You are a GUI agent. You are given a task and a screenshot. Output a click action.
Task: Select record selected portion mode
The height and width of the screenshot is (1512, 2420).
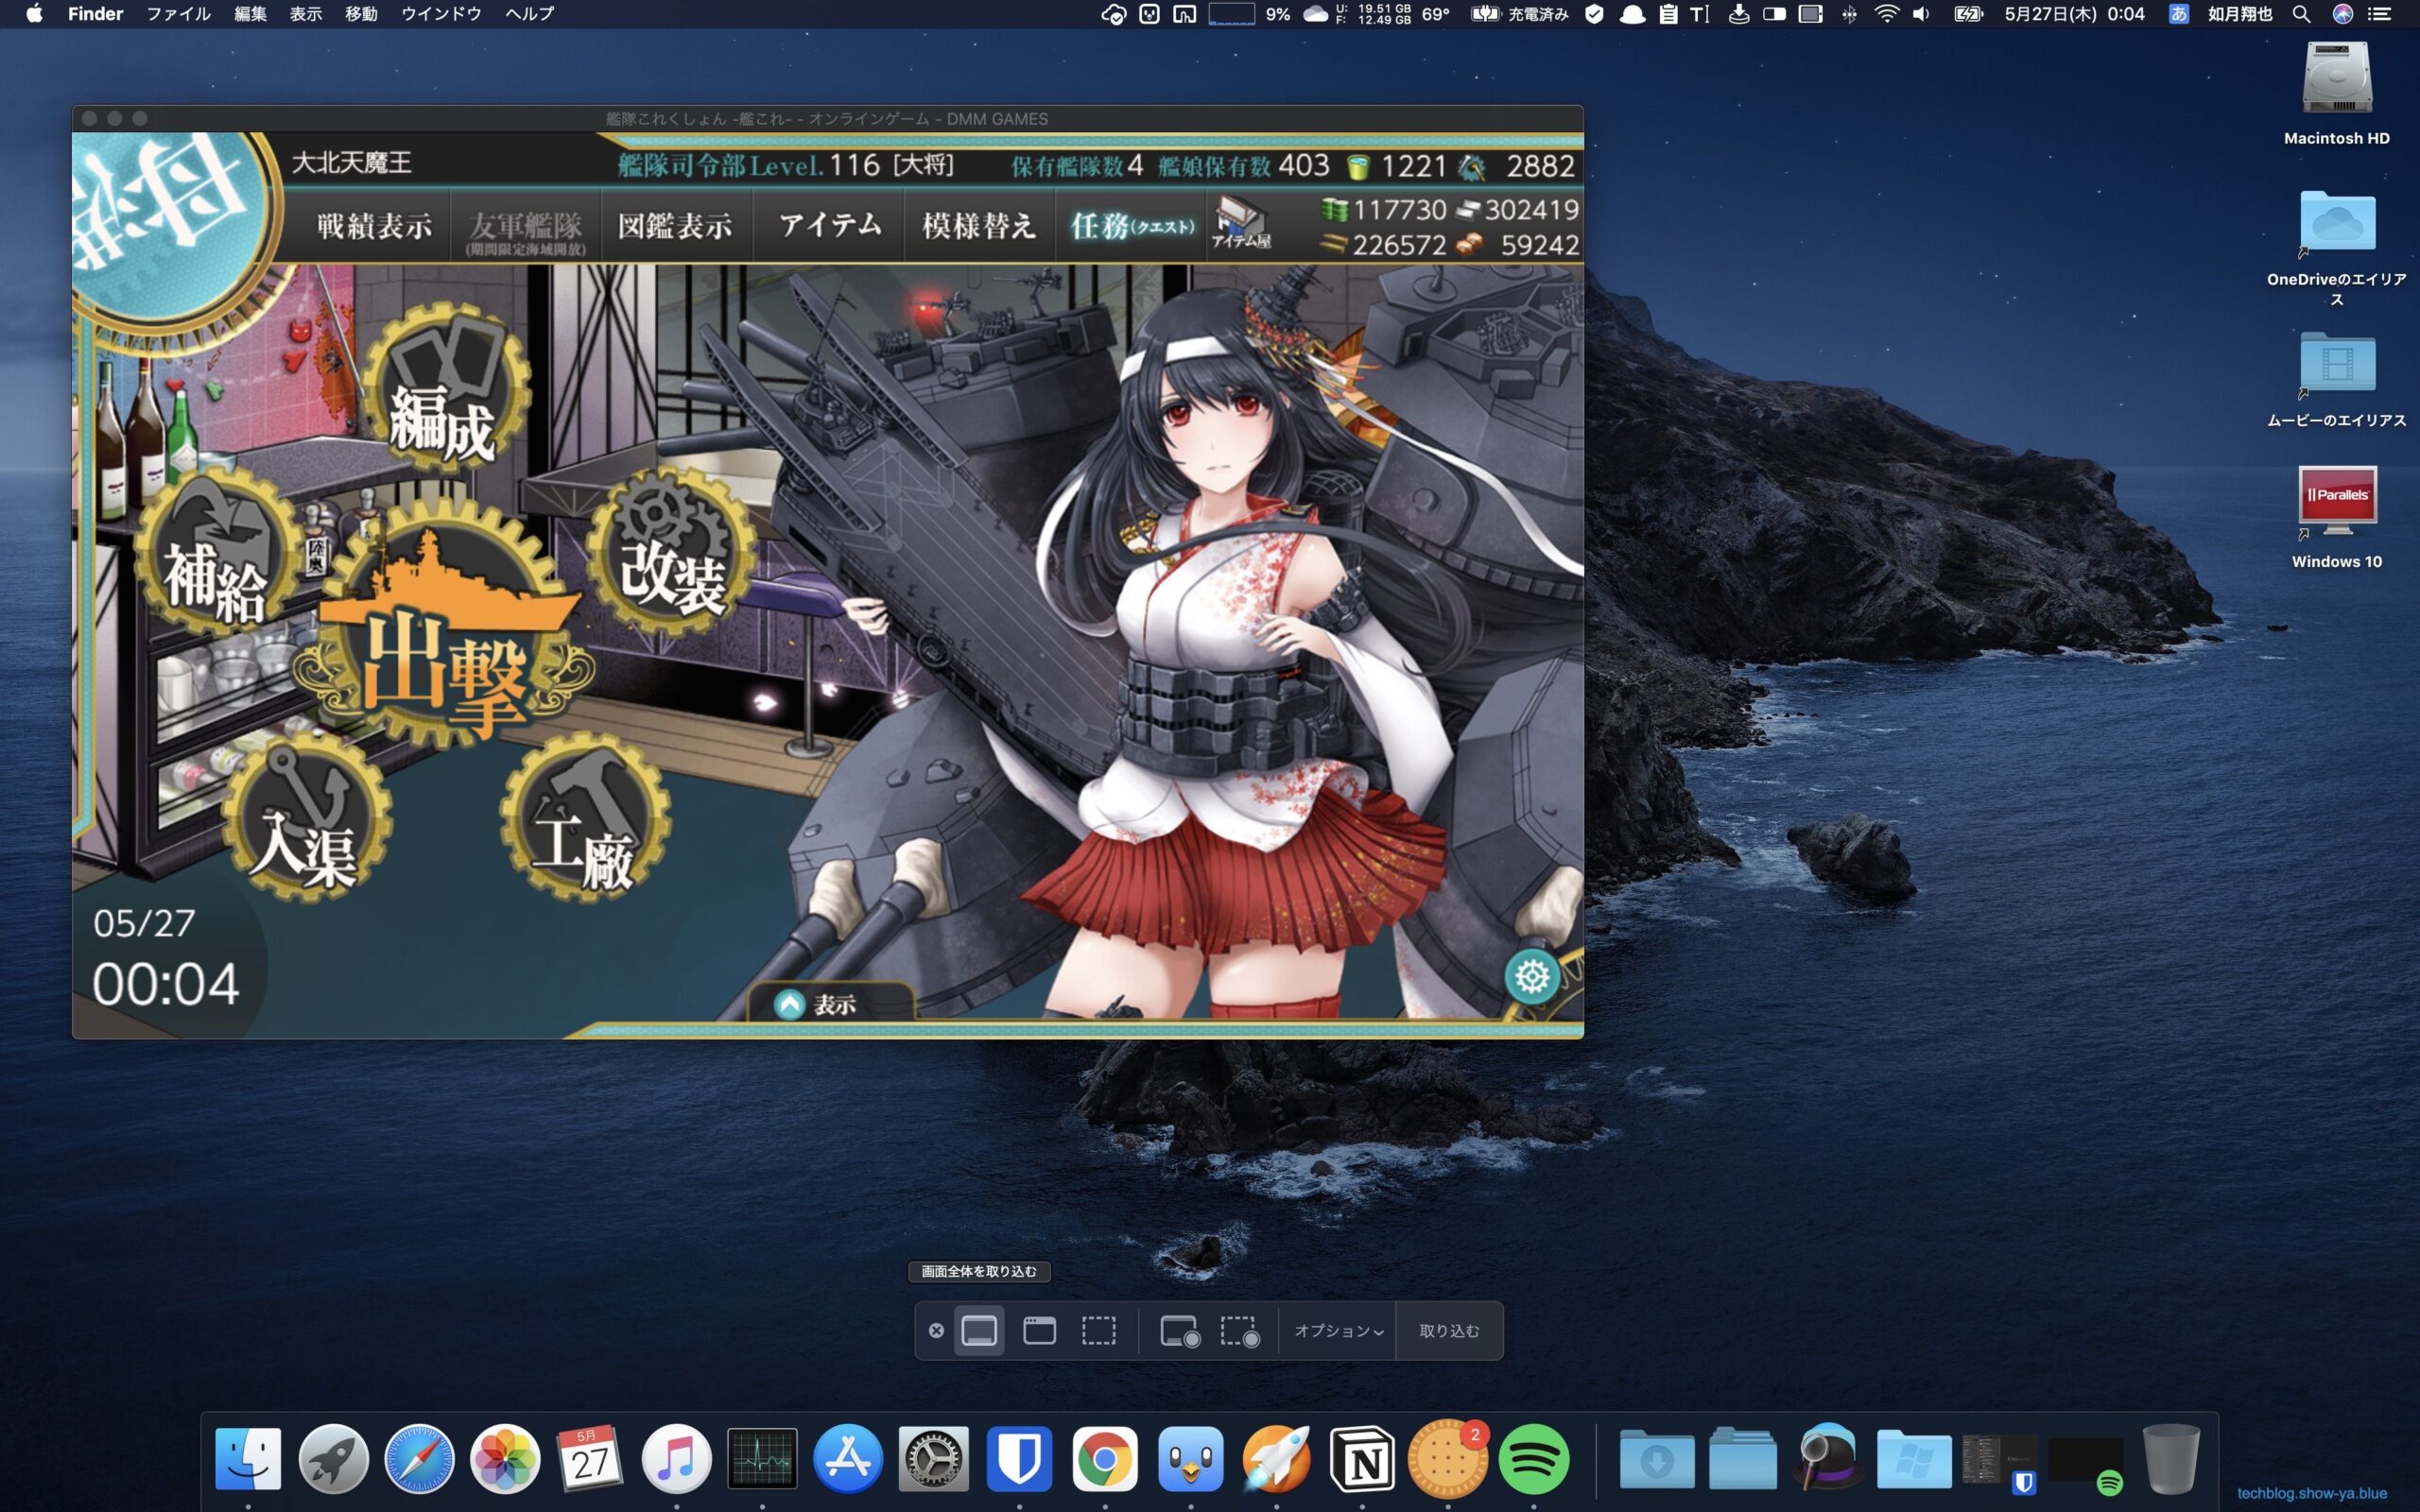pos(1239,1331)
